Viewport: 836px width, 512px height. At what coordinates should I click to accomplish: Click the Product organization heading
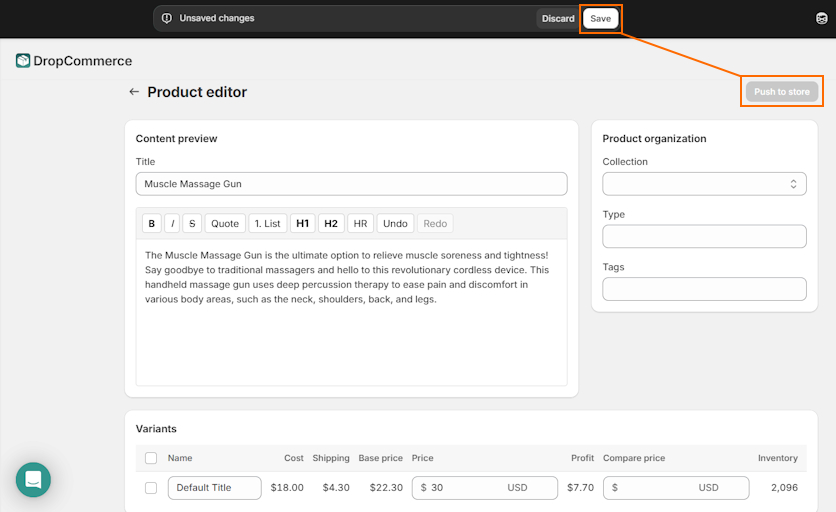[x=654, y=139]
